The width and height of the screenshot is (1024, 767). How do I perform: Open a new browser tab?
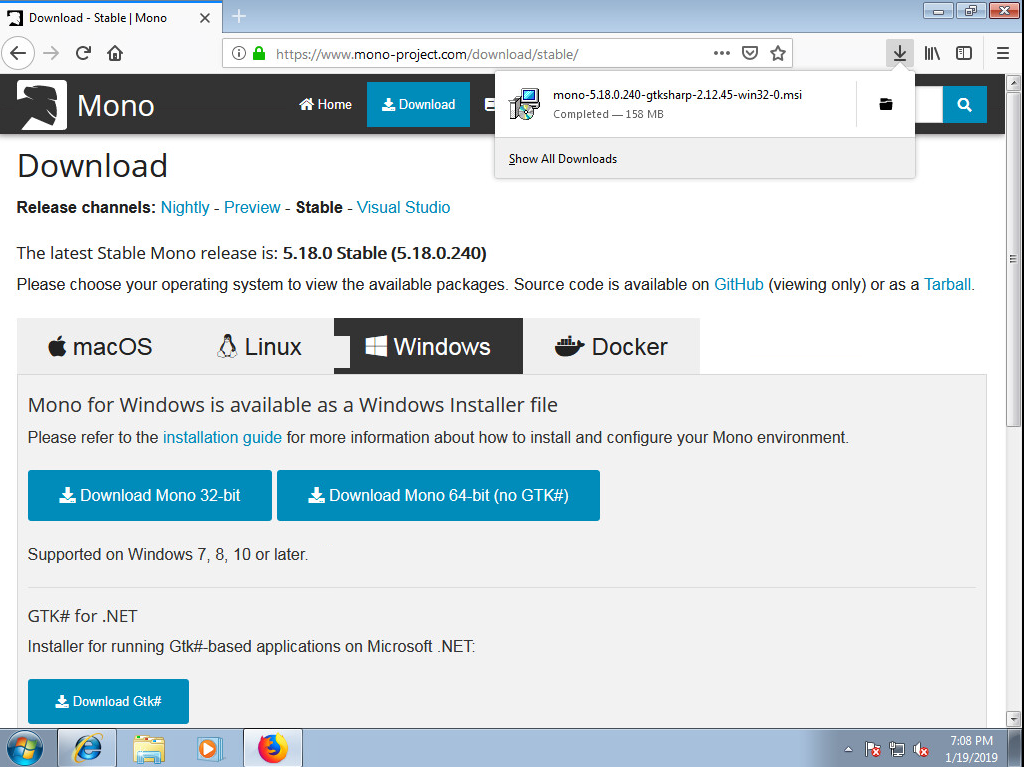click(x=239, y=16)
